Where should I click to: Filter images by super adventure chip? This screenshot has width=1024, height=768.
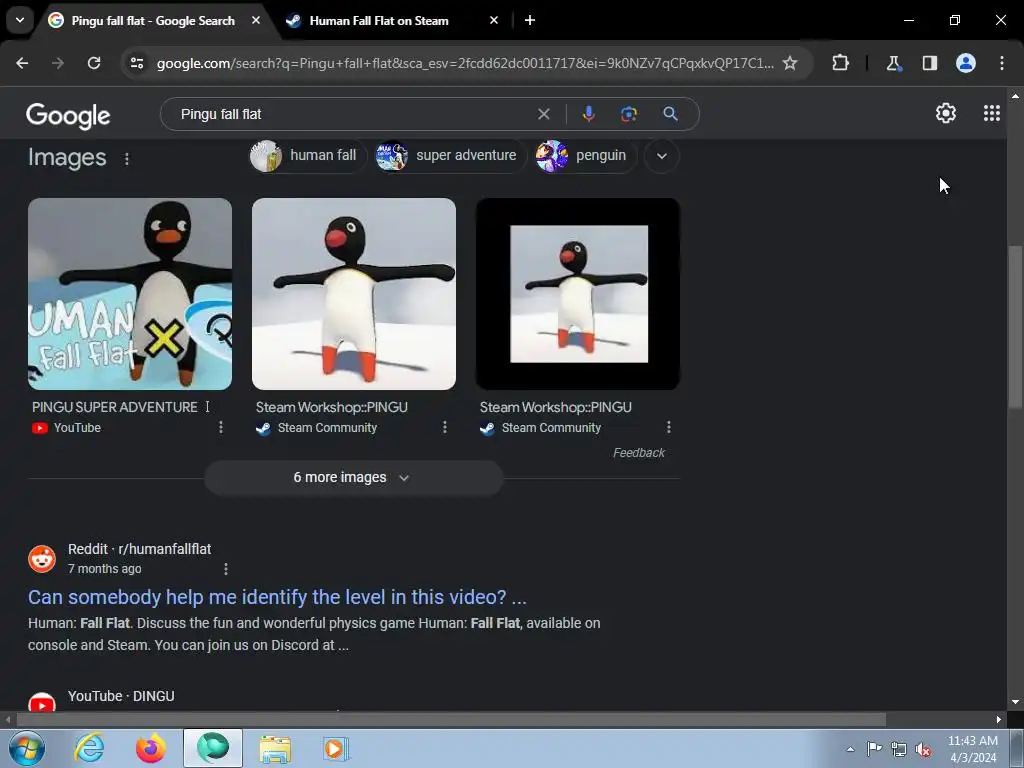[x=451, y=155]
